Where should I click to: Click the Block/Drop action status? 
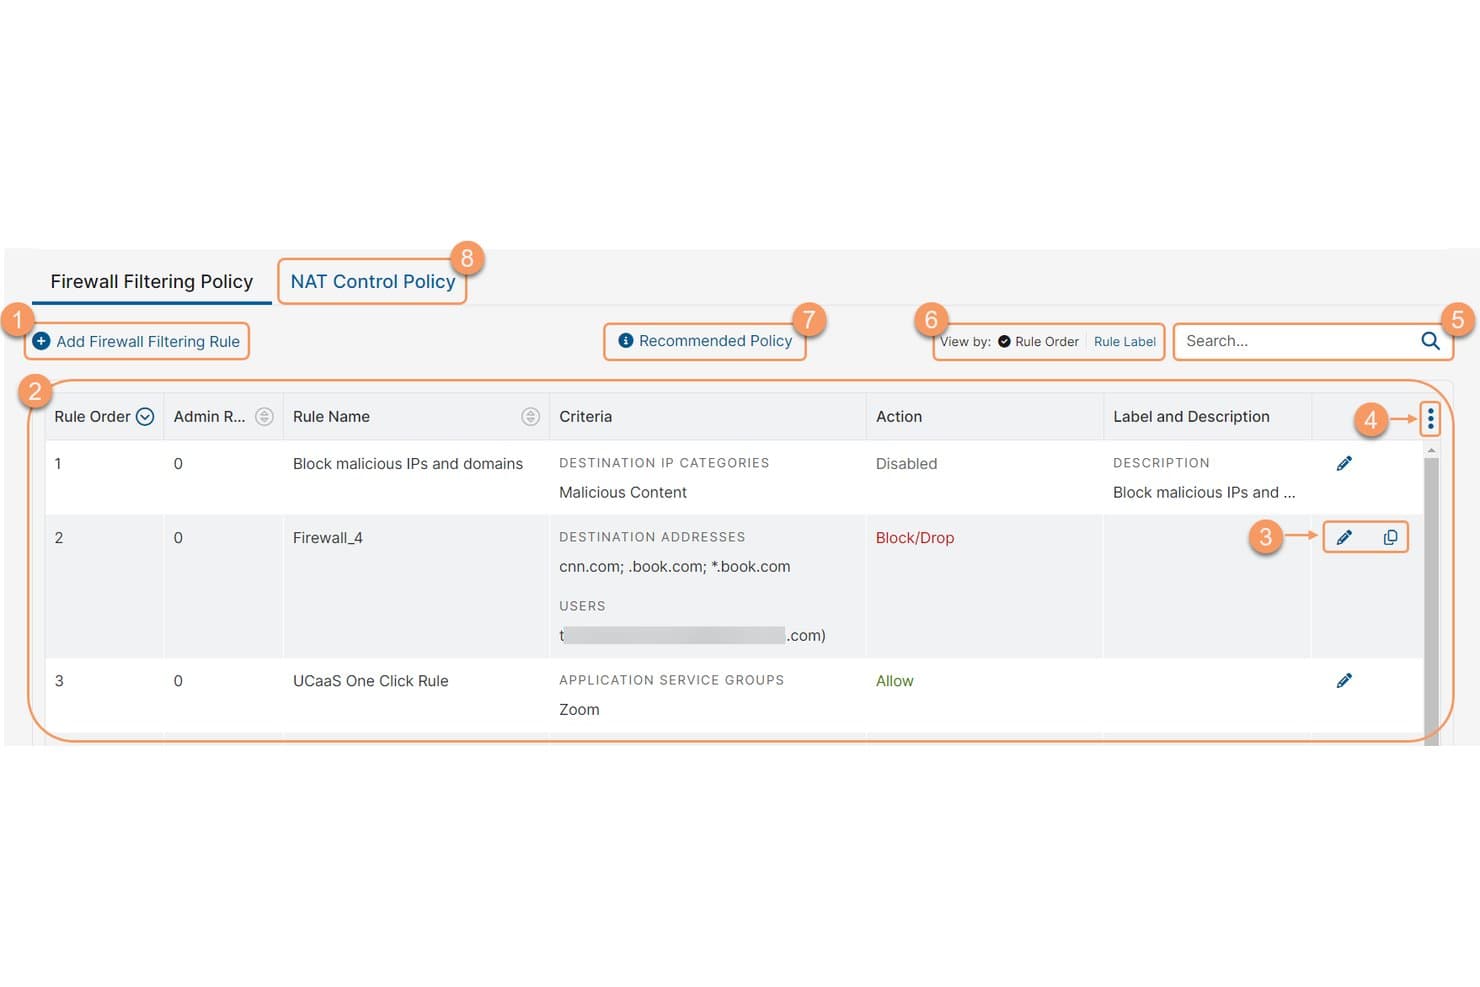[915, 538]
